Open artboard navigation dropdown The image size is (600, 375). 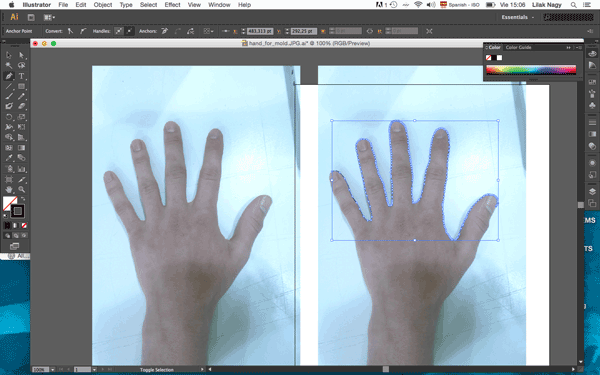(x=94, y=369)
